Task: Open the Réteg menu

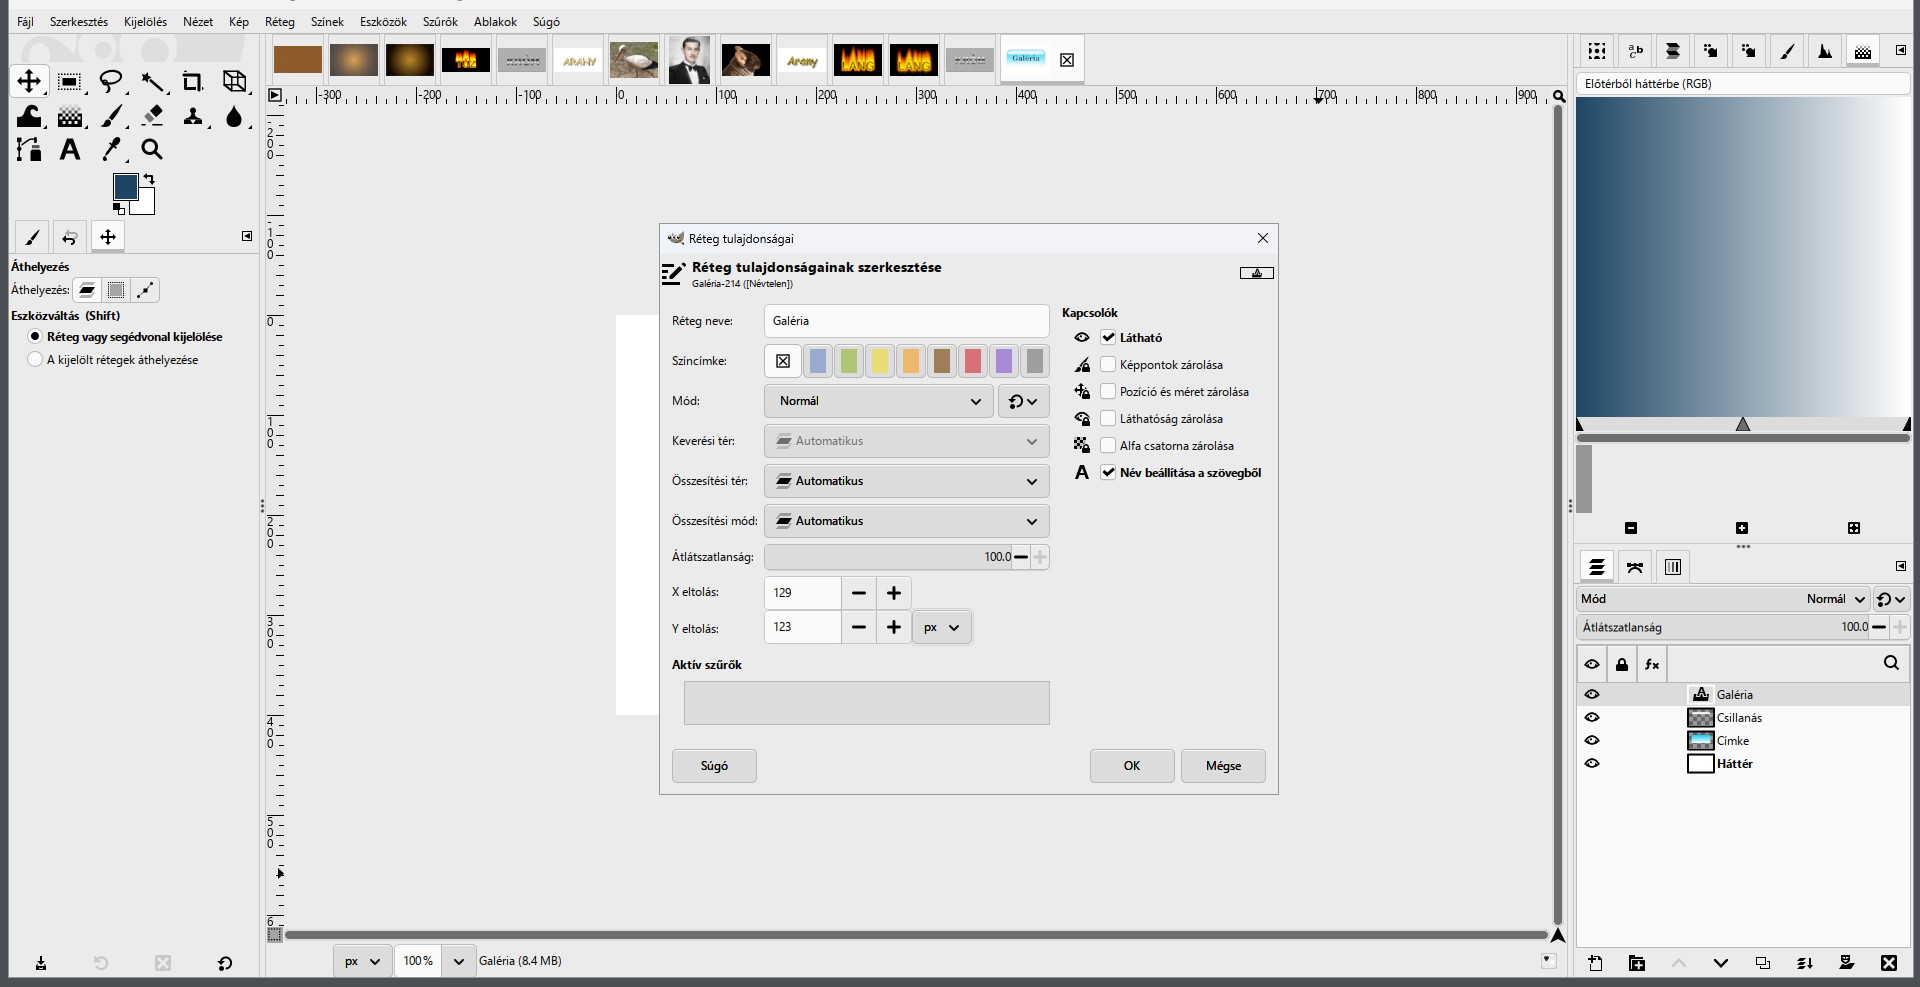Action: click(x=280, y=22)
